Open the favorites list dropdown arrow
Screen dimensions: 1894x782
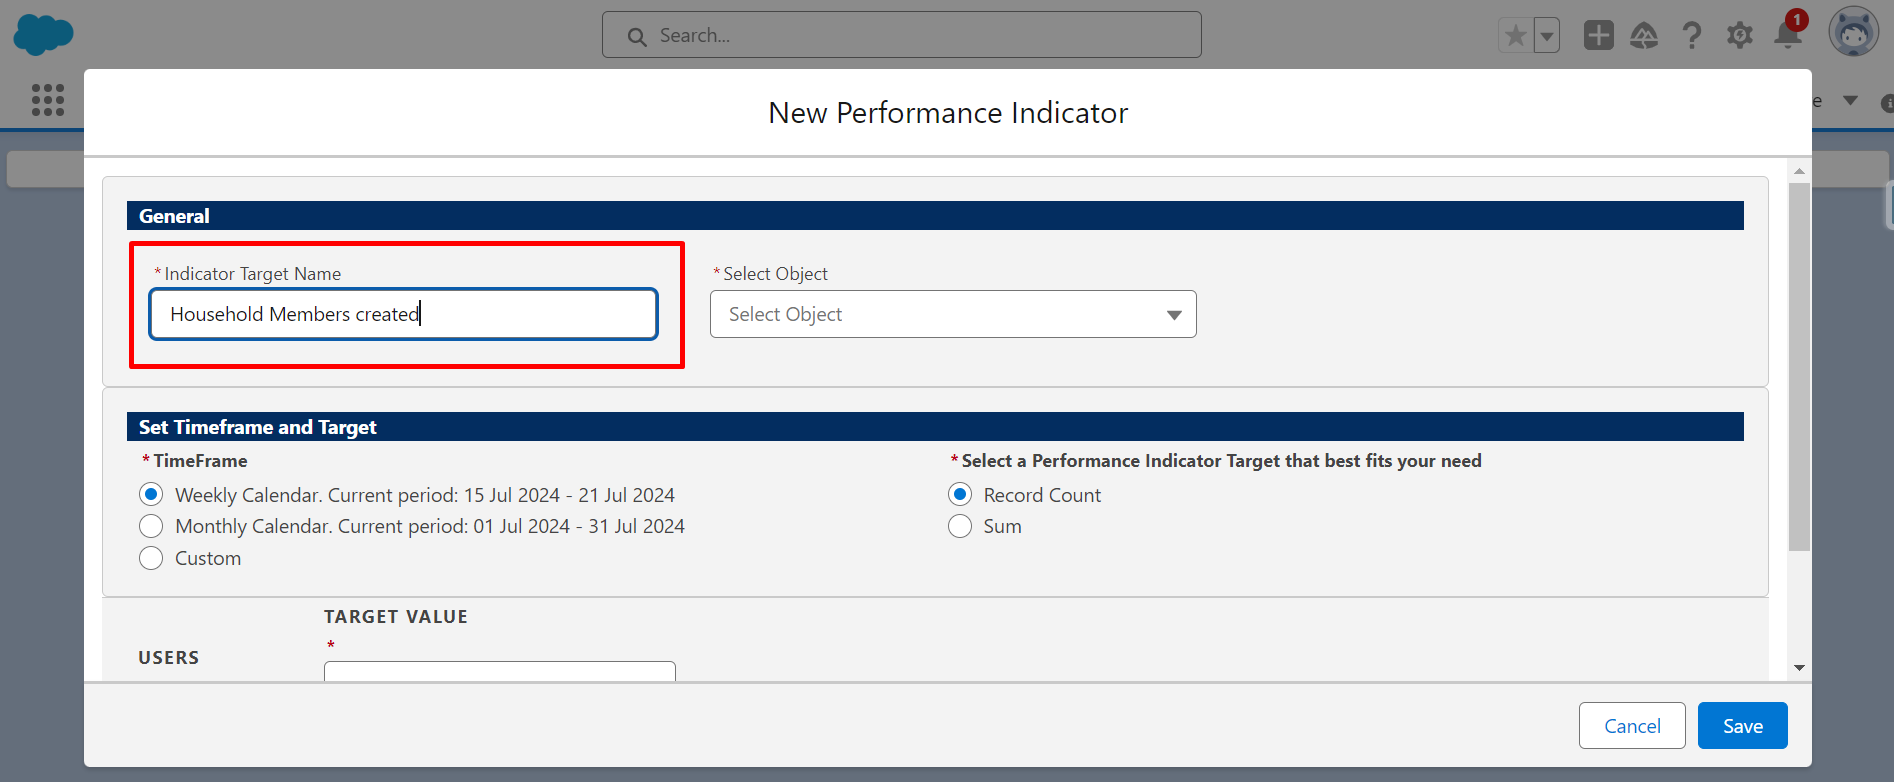(1547, 36)
